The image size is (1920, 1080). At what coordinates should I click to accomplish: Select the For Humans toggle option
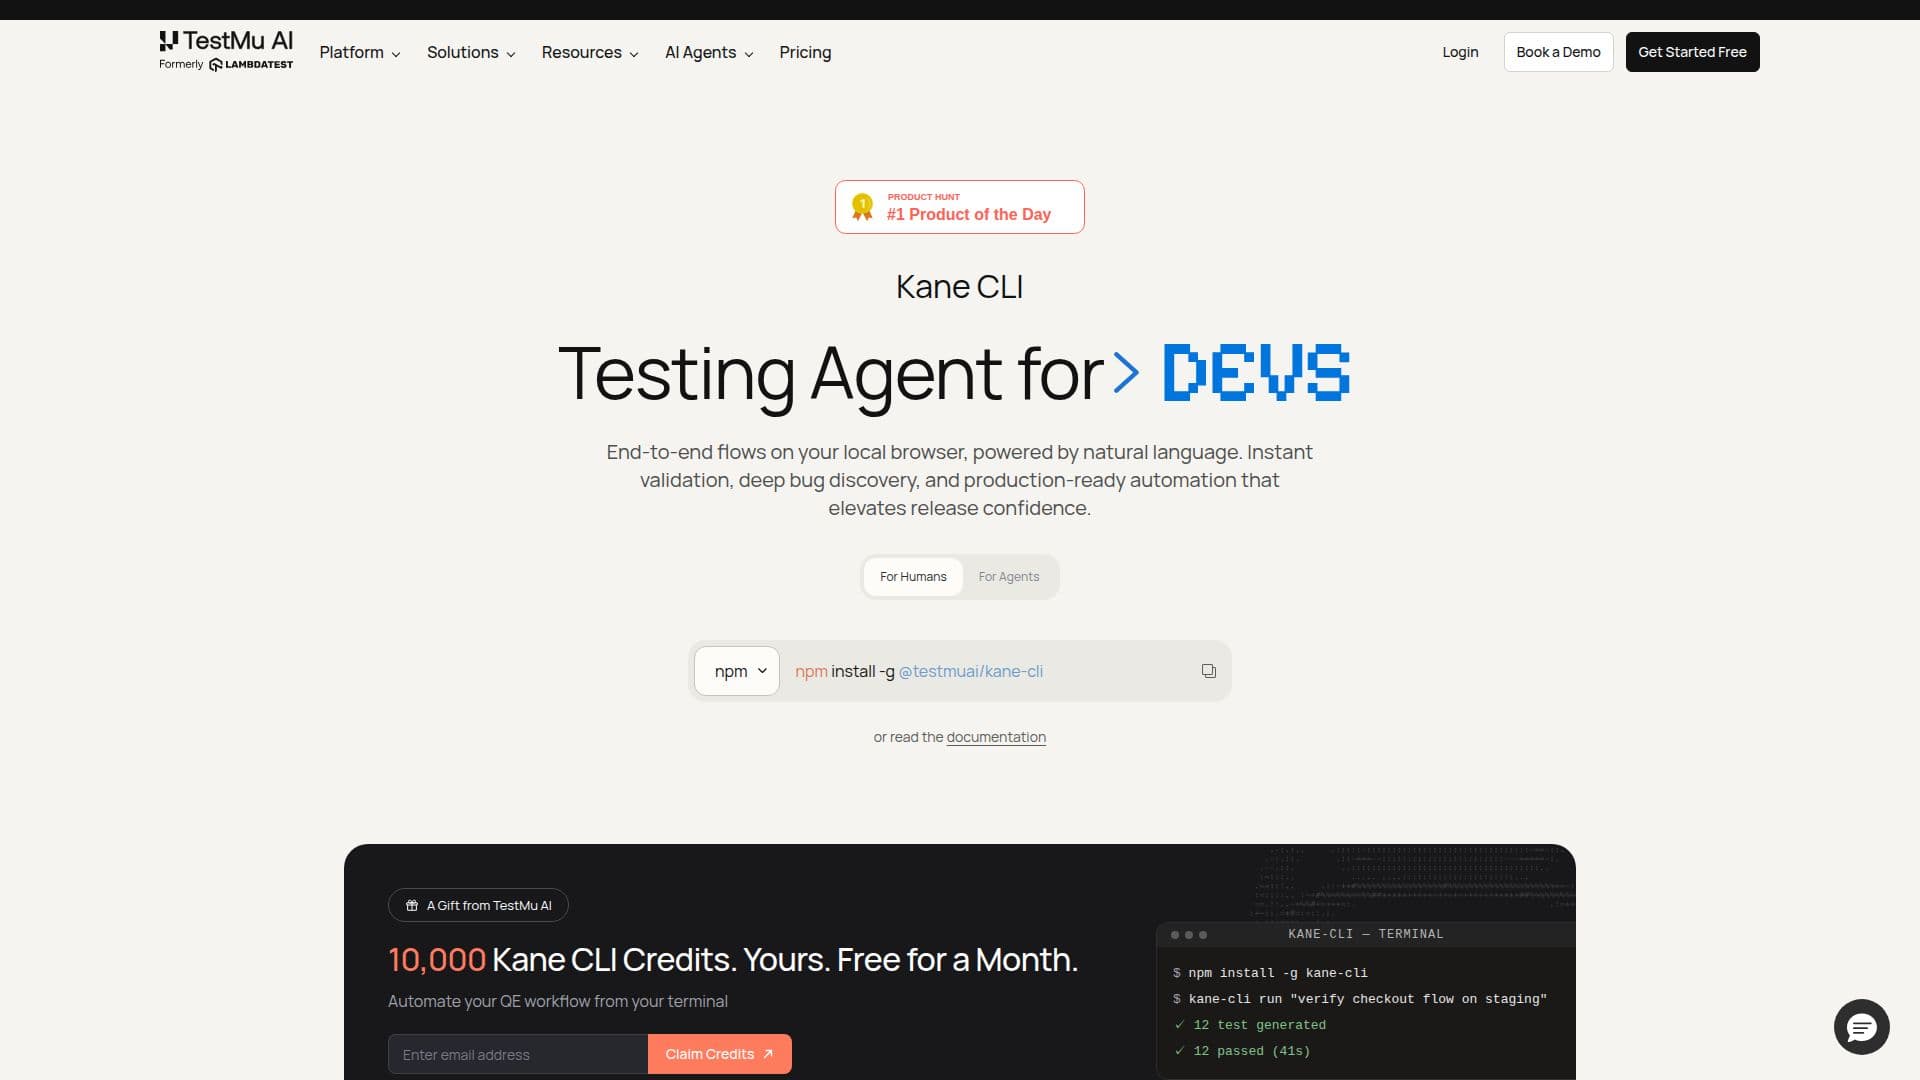(x=913, y=577)
